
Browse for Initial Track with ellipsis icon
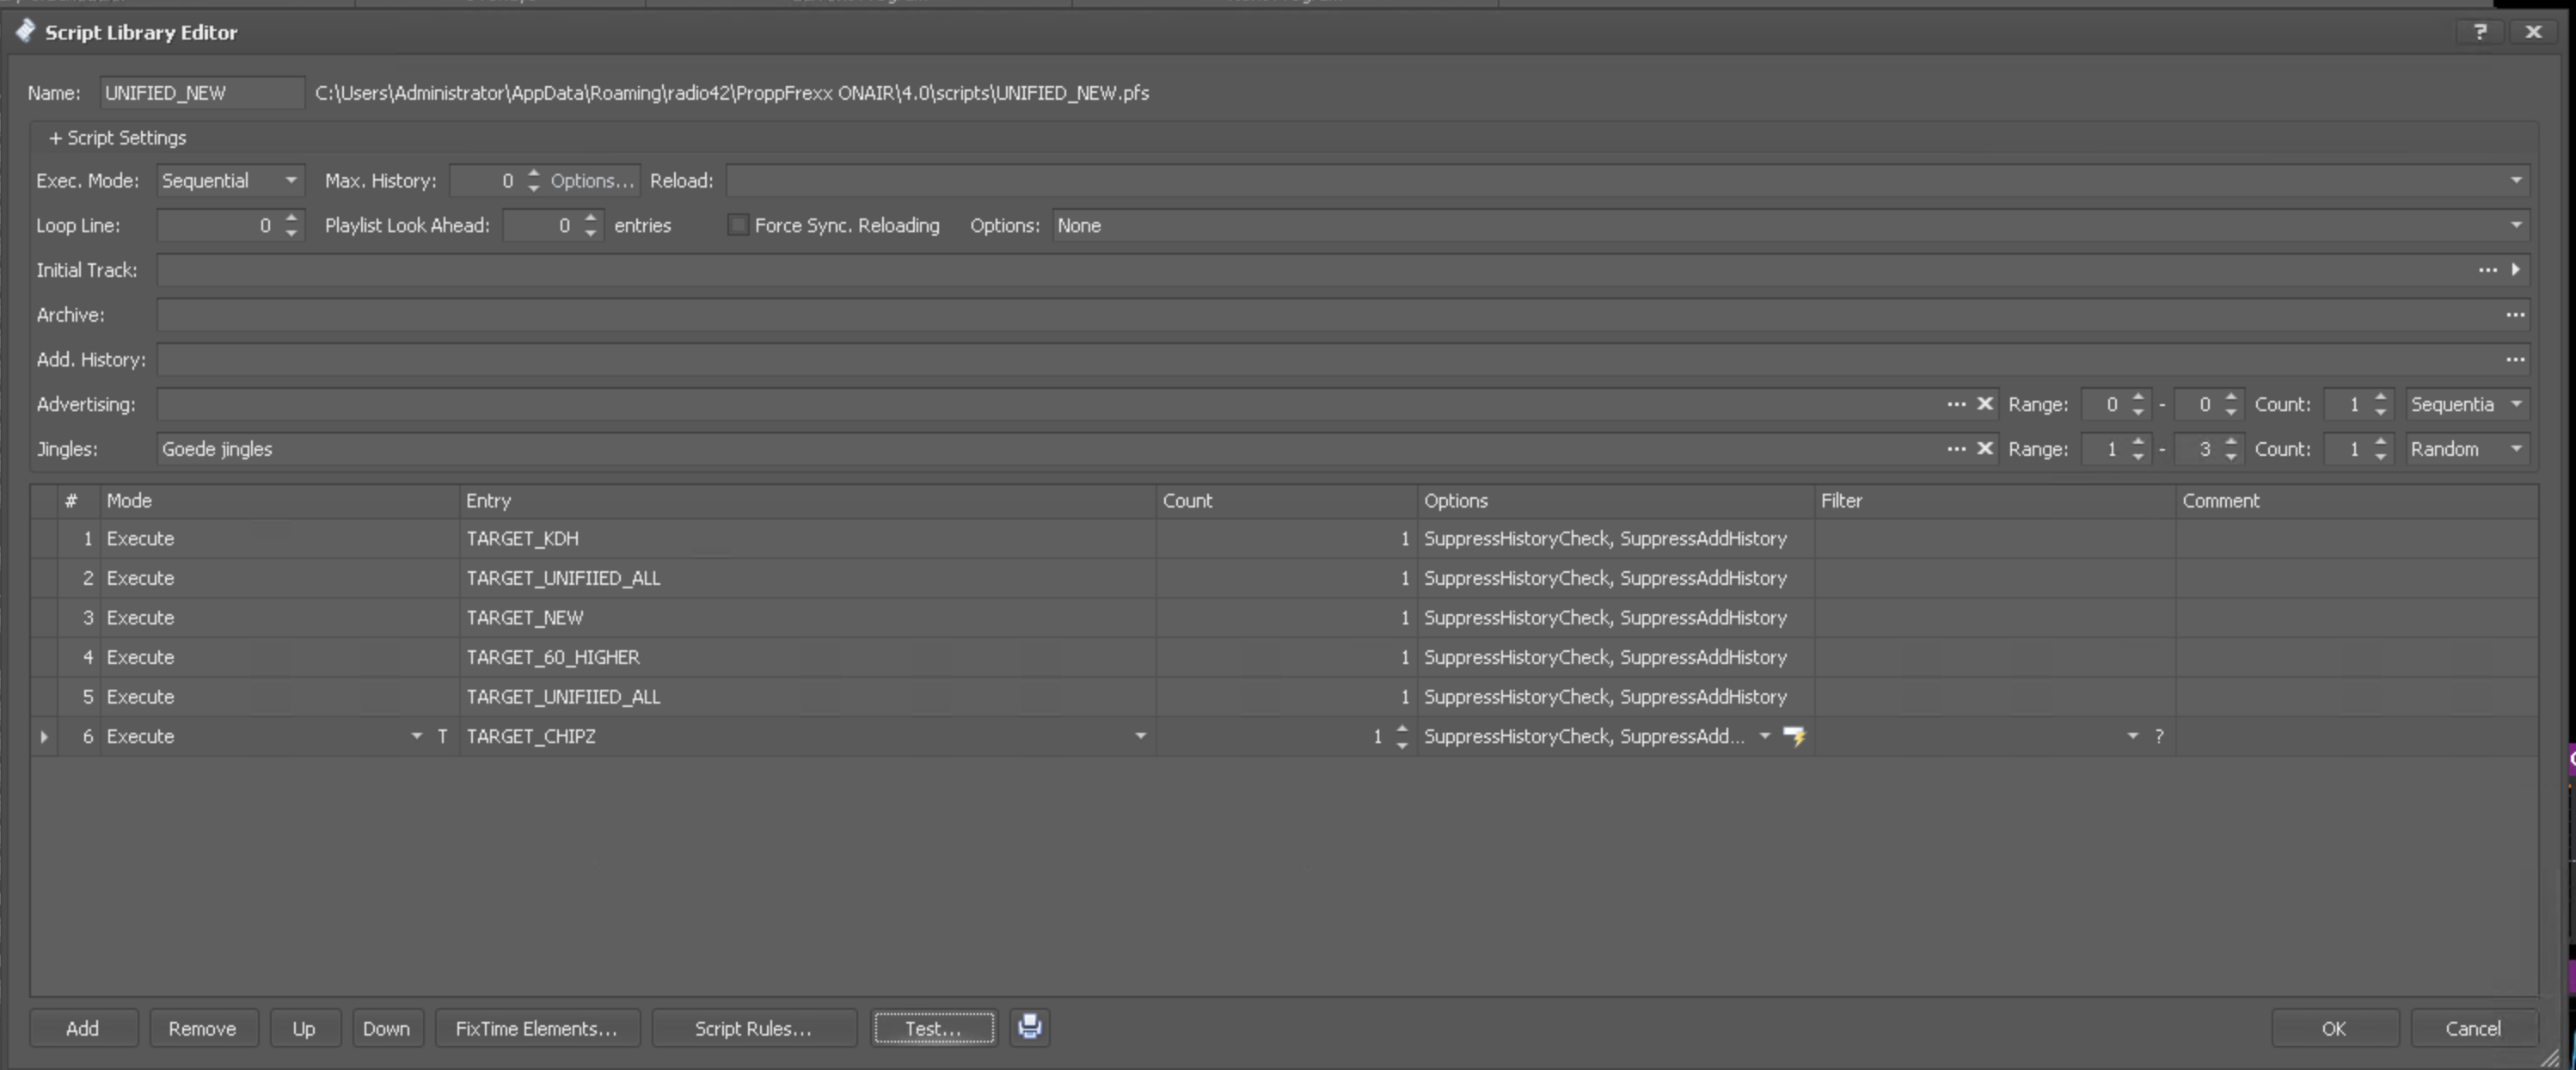pyautogui.click(x=2487, y=270)
